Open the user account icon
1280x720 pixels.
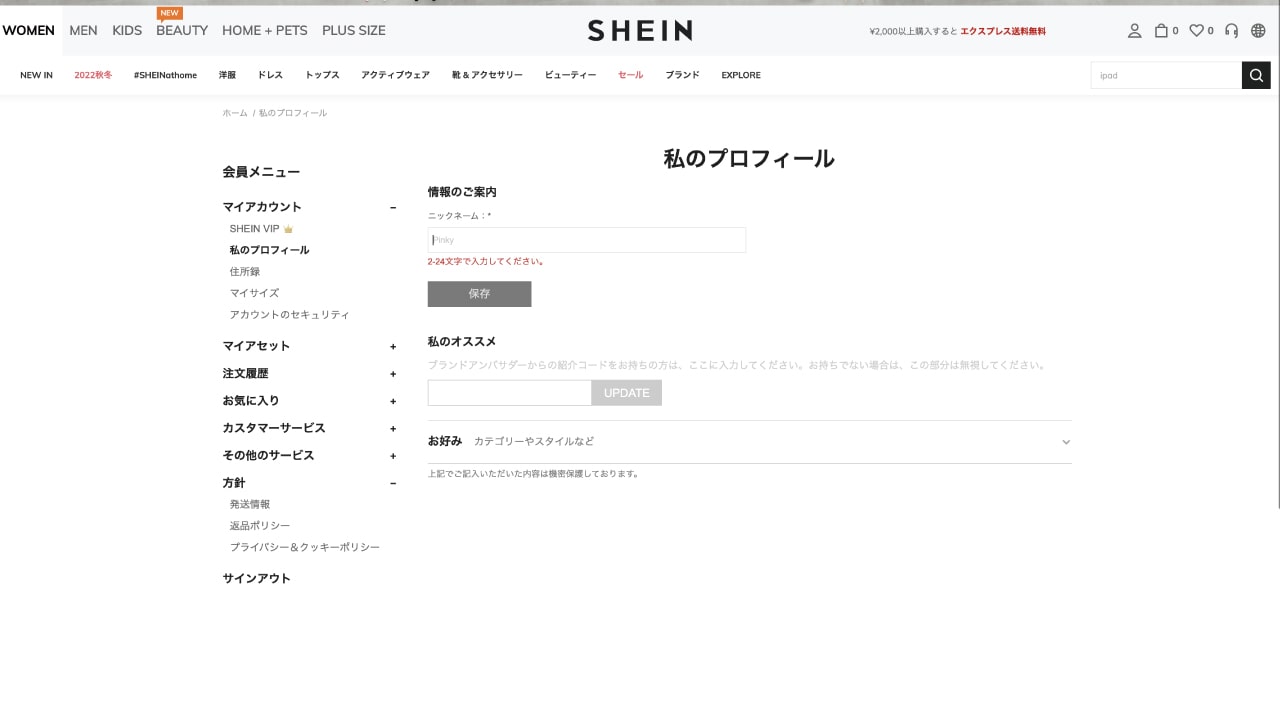point(1134,31)
